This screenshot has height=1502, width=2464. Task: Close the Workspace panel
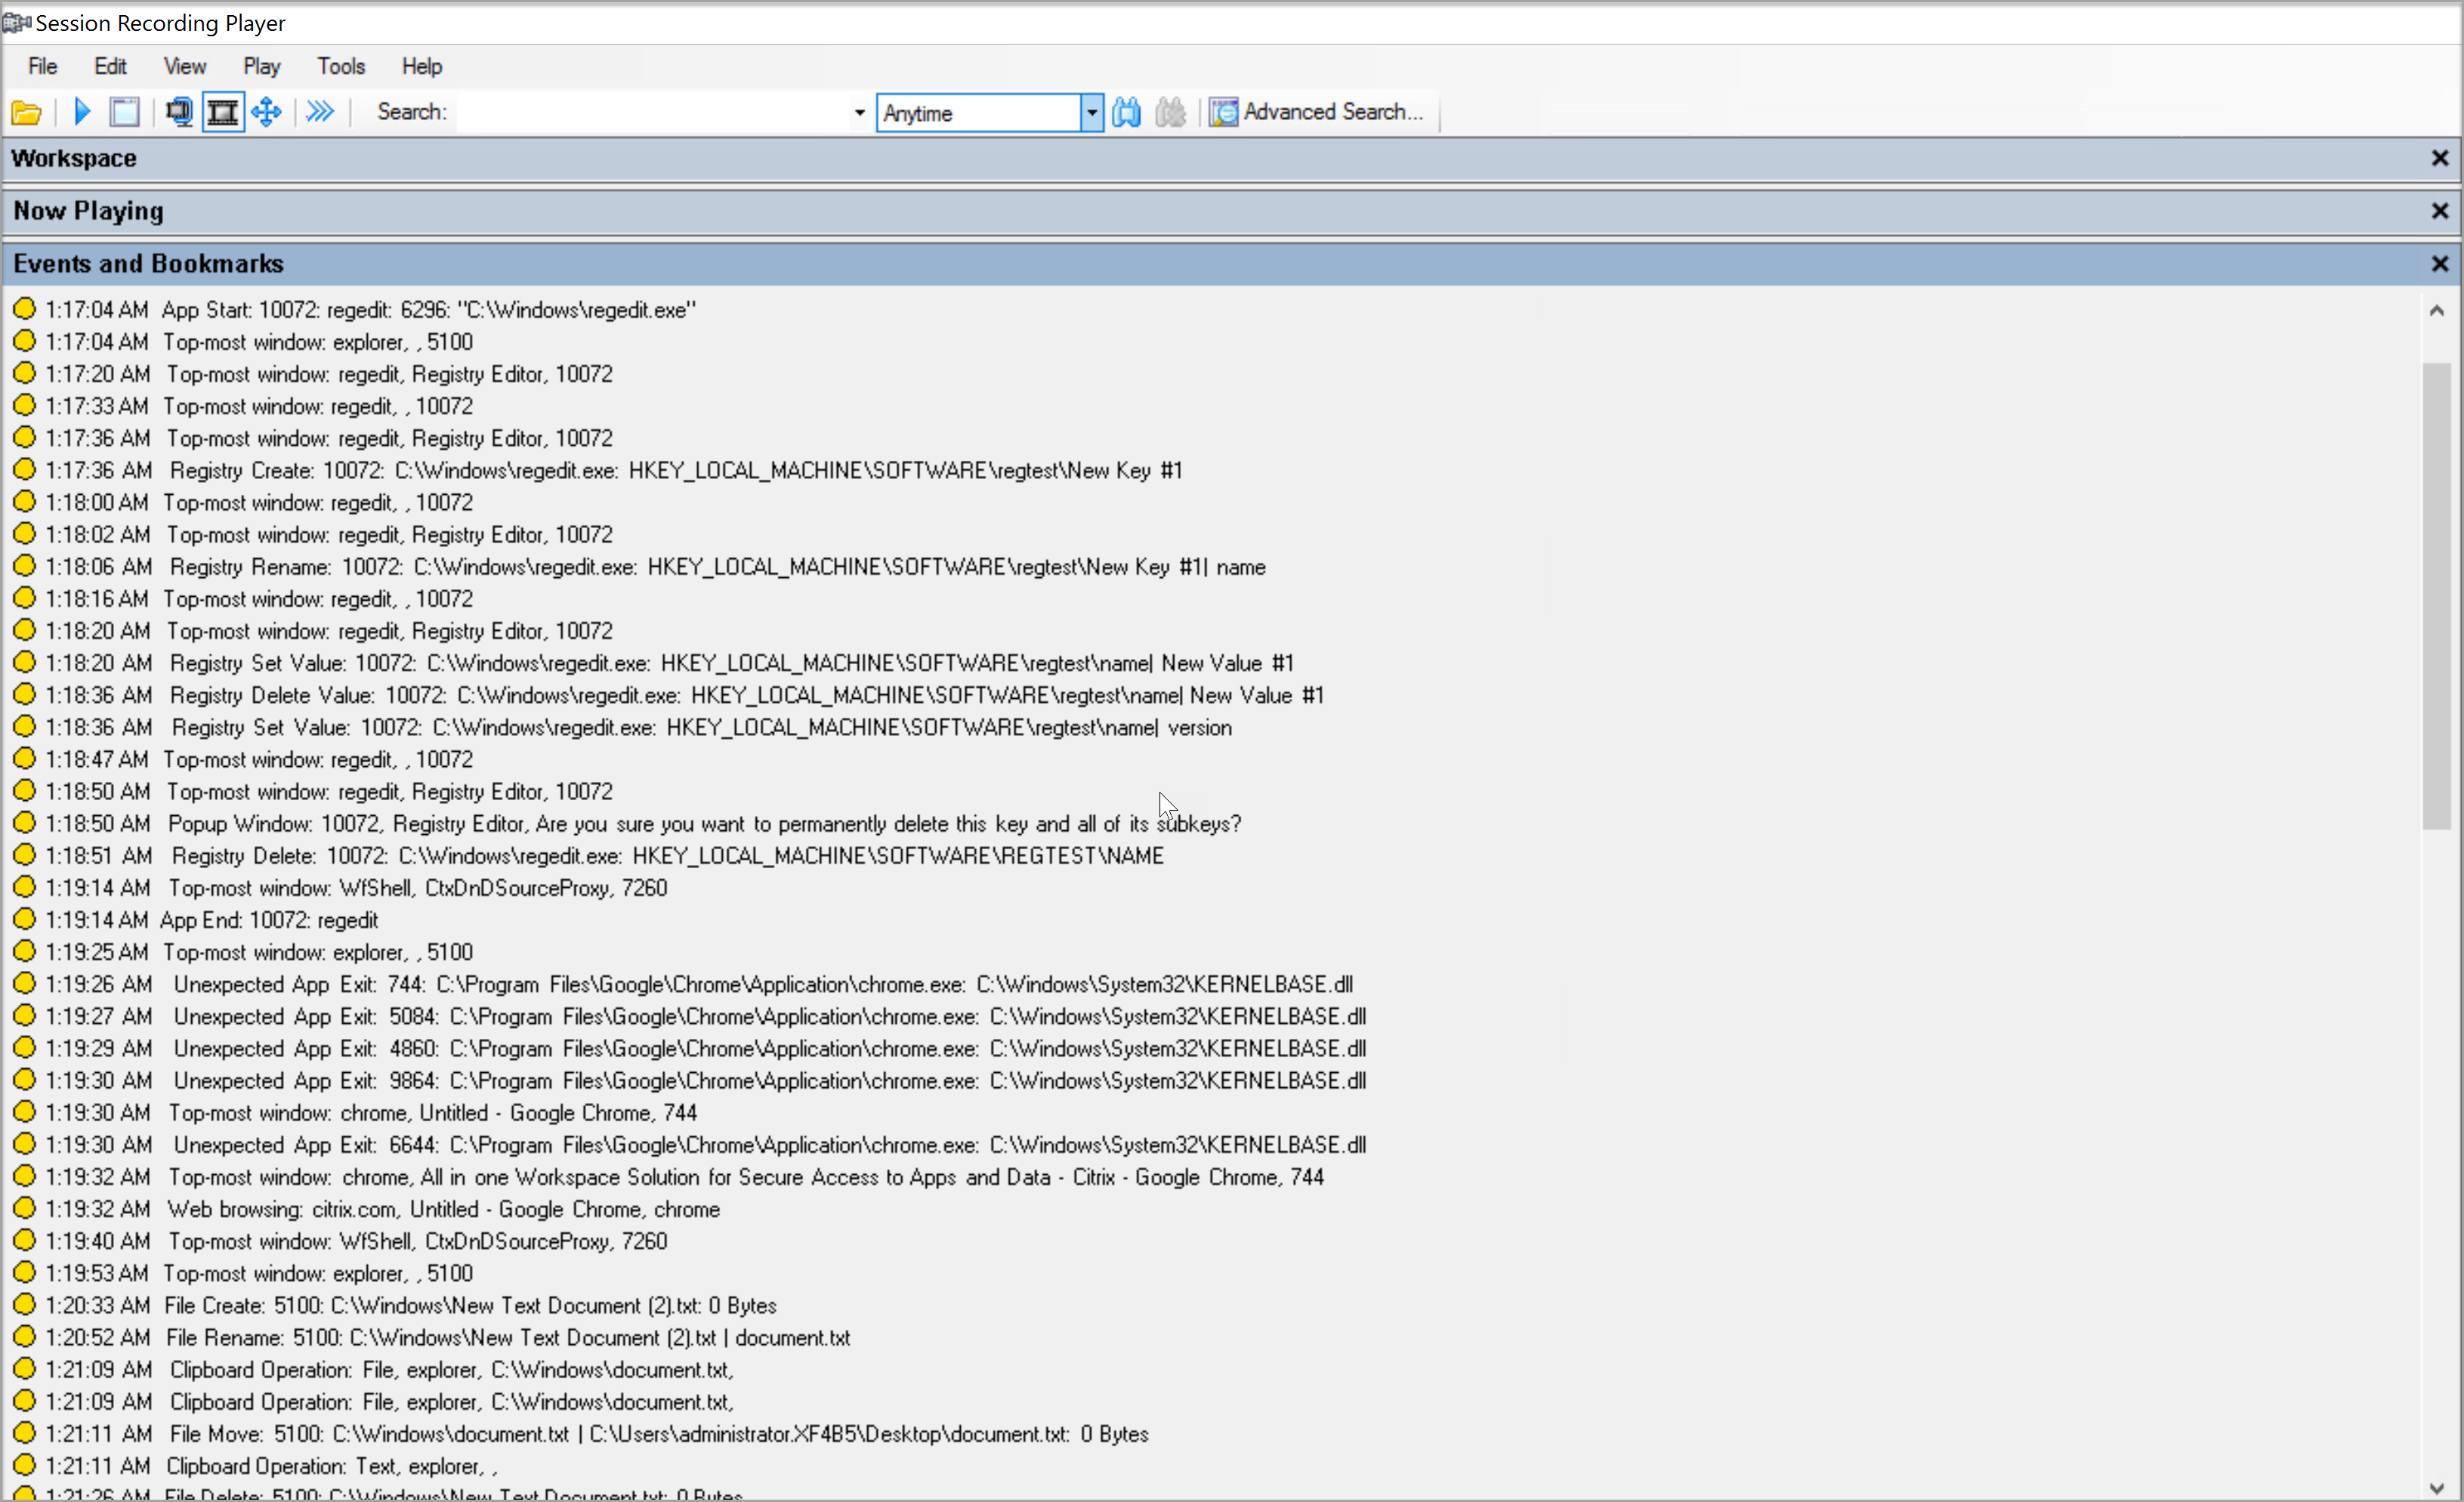(x=2439, y=157)
